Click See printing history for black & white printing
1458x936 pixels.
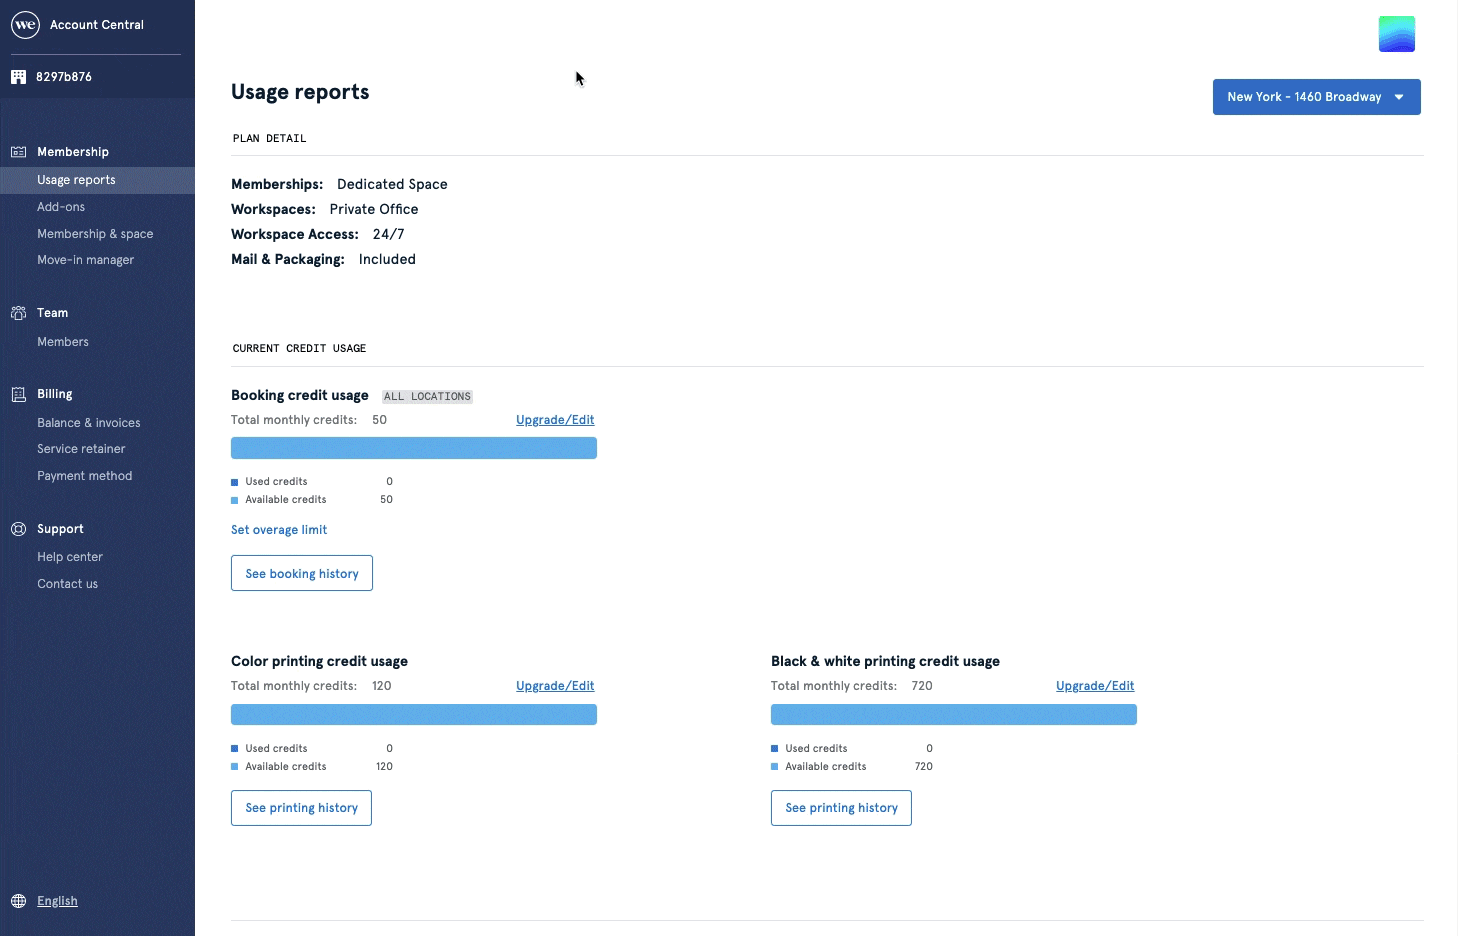tap(841, 807)
